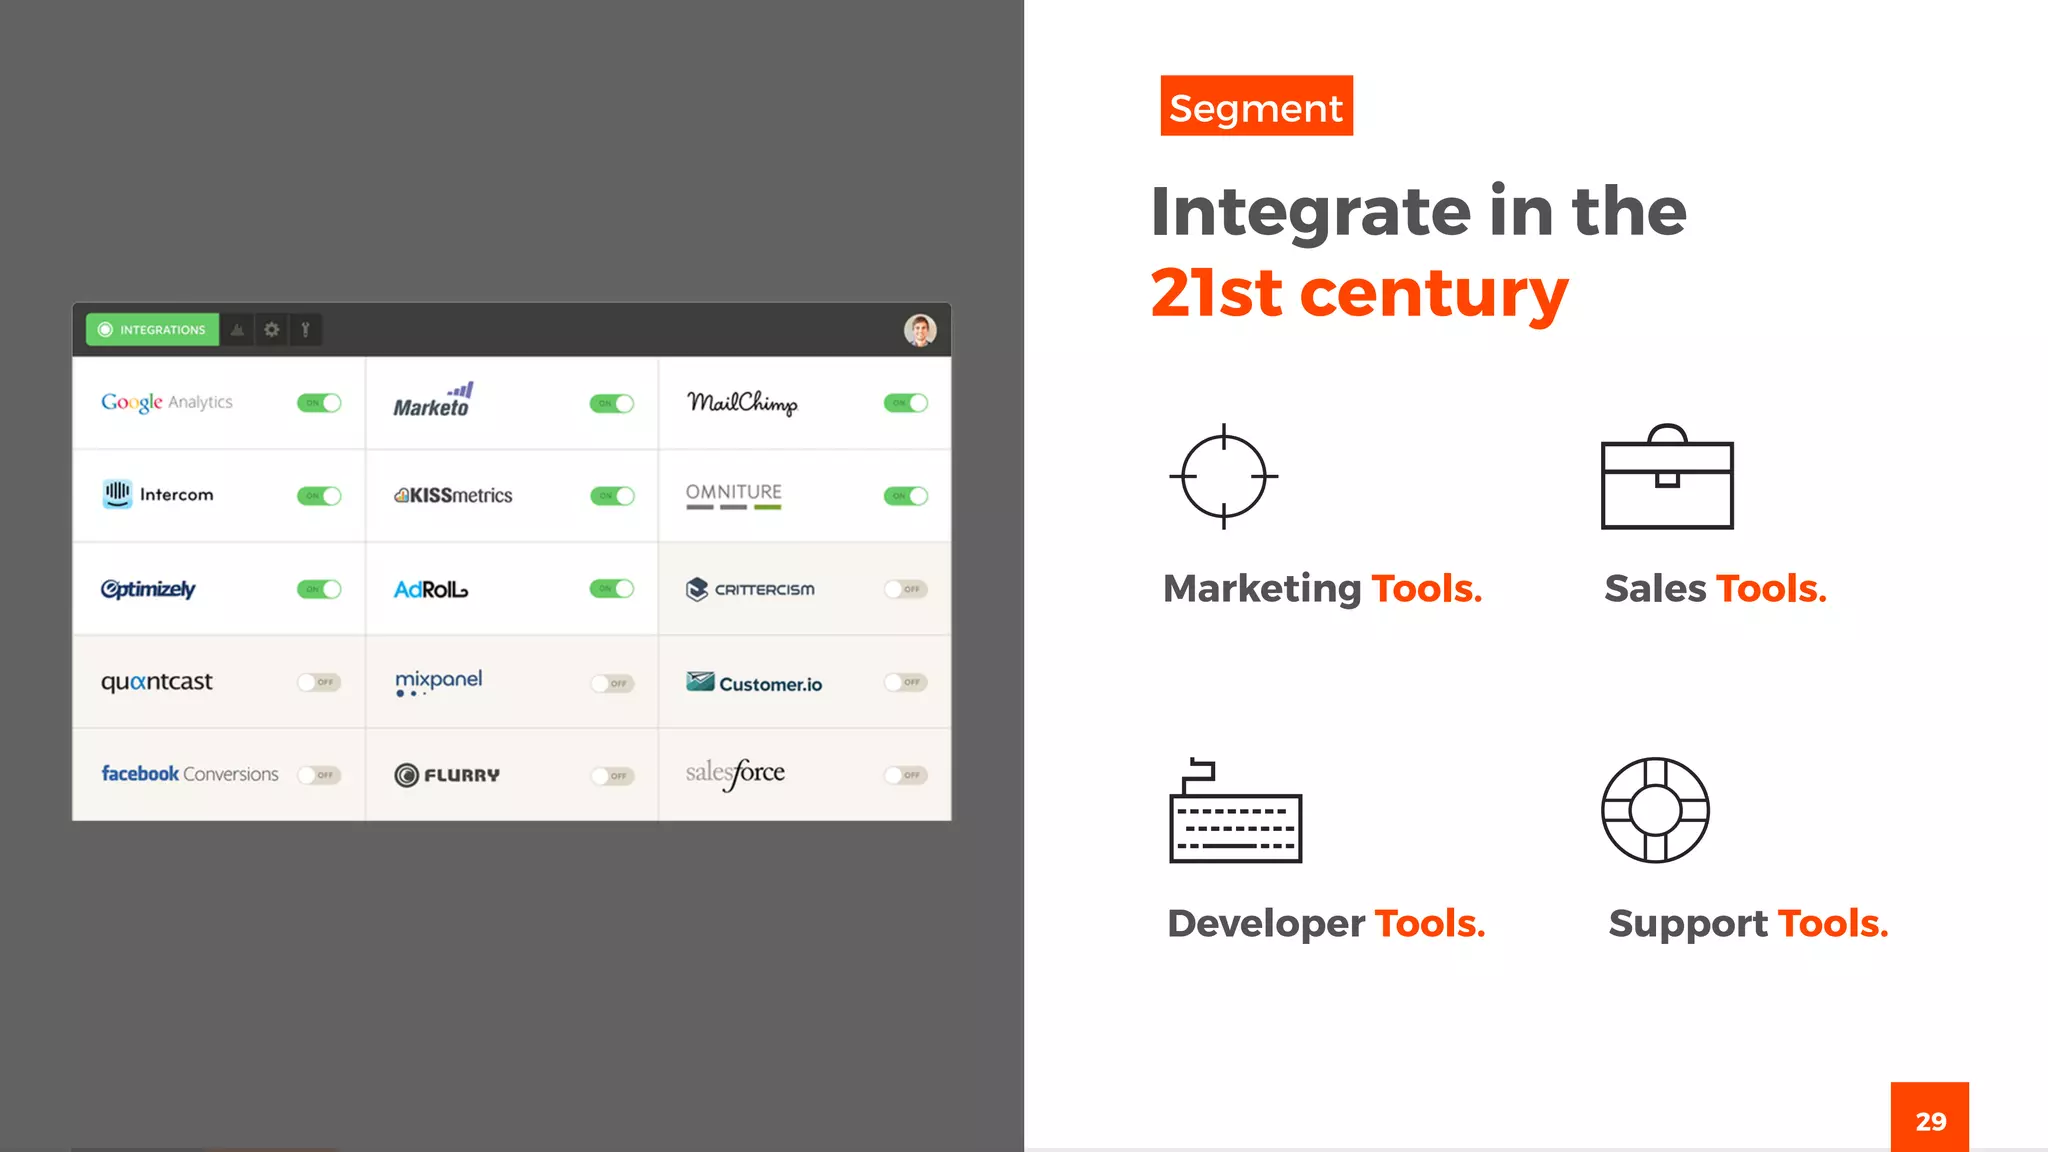Click the Flurry logo
Image resolution: width=2048 pixels, height=1152 pixels.
pos(447,775)
